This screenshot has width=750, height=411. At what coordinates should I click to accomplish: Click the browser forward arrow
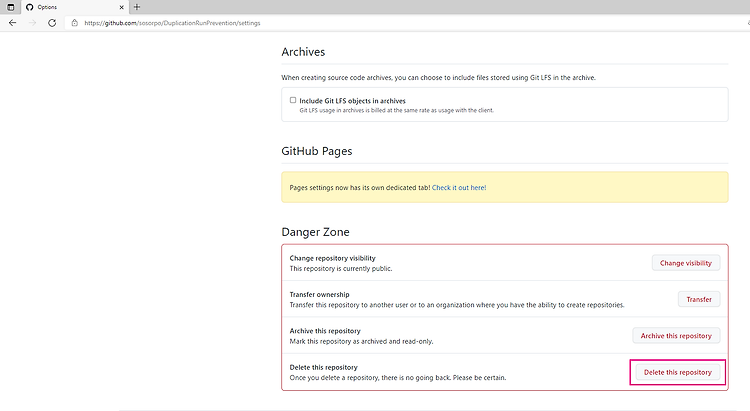tap(32, 22)
